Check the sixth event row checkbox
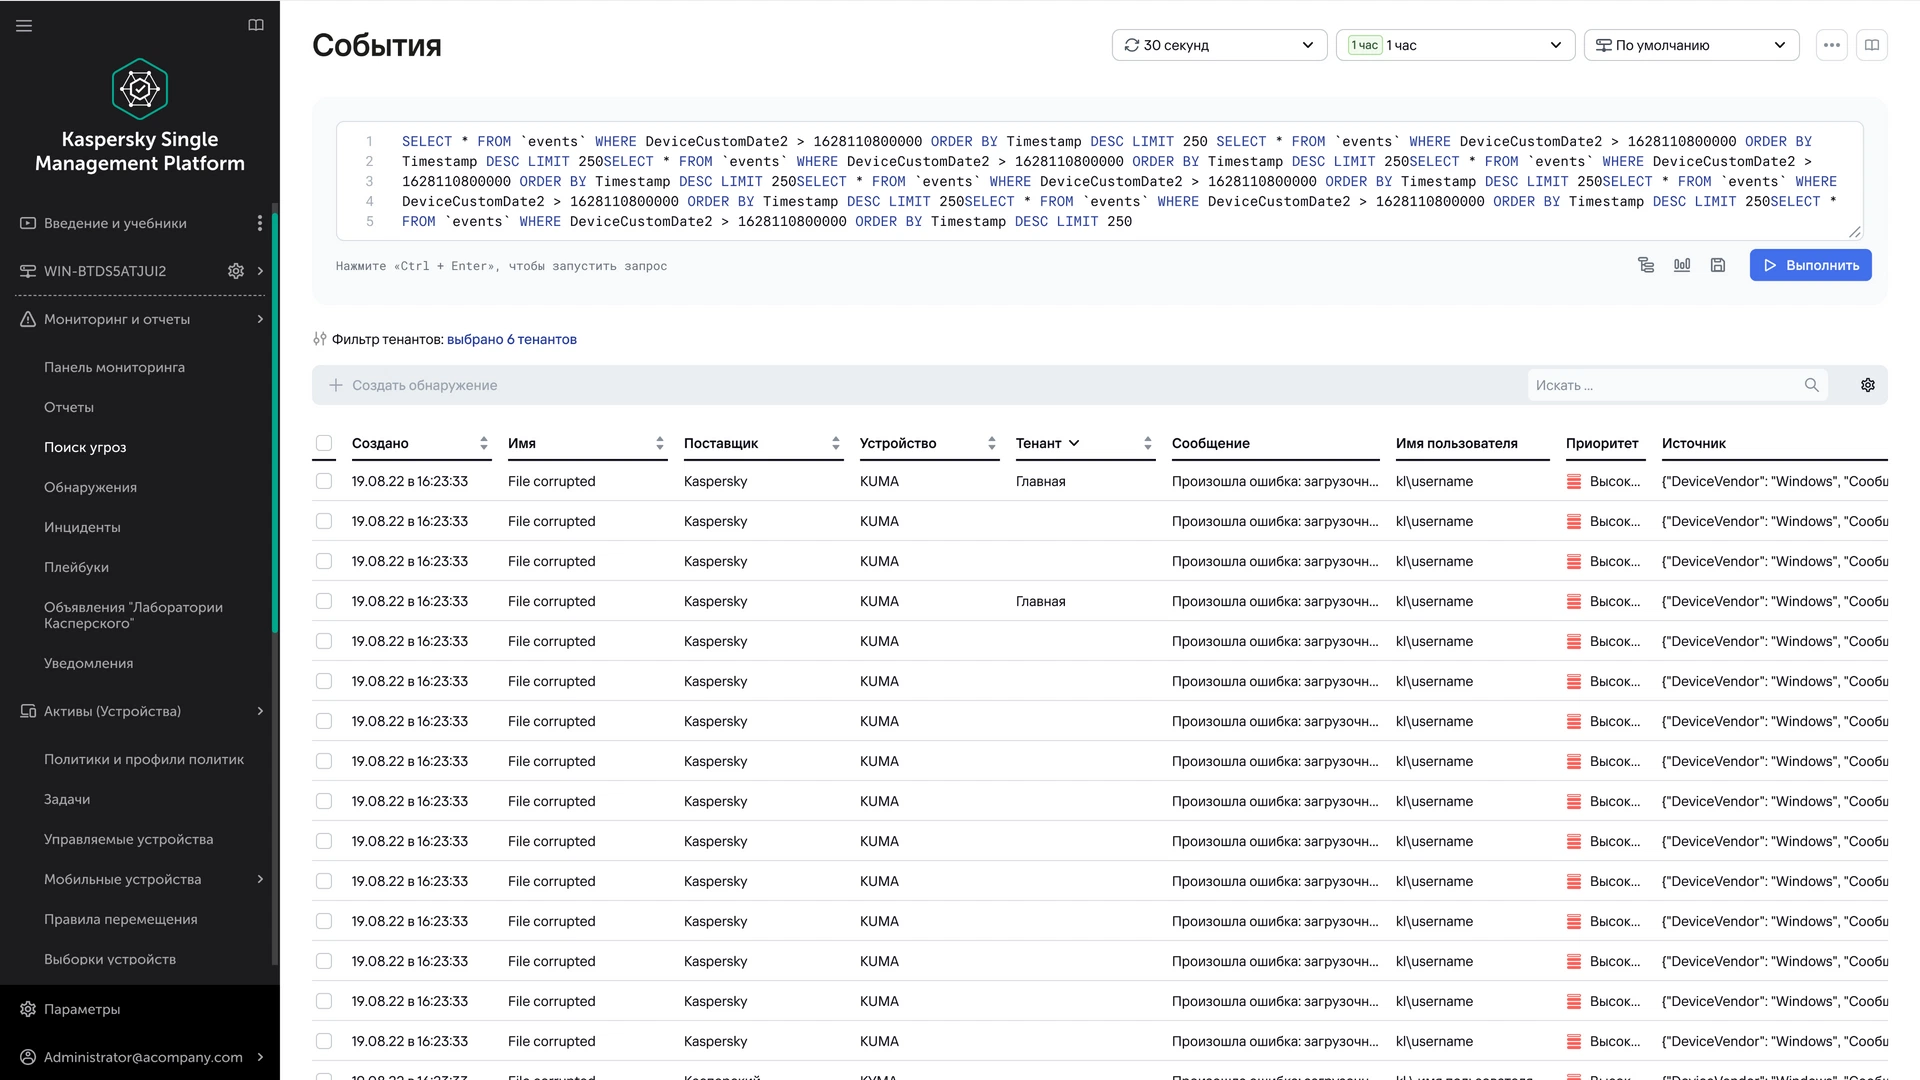1920x1080 pixels. 324,681
